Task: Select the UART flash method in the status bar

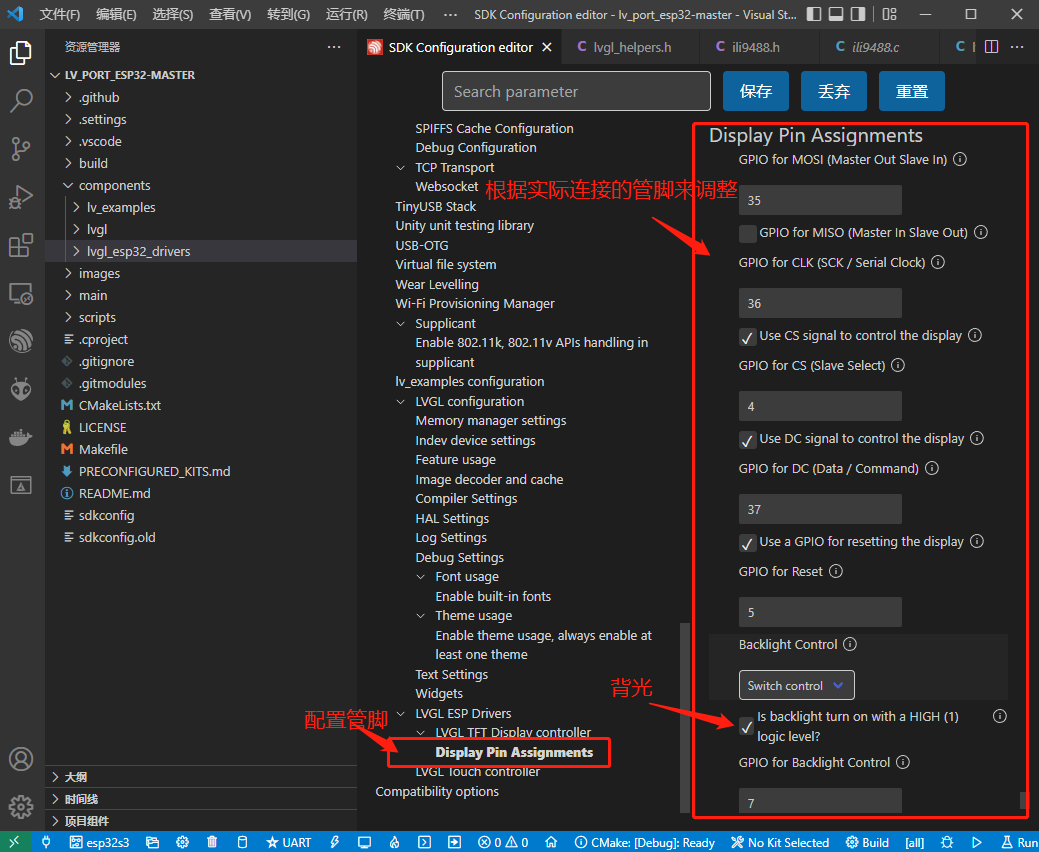Action: 288,842
